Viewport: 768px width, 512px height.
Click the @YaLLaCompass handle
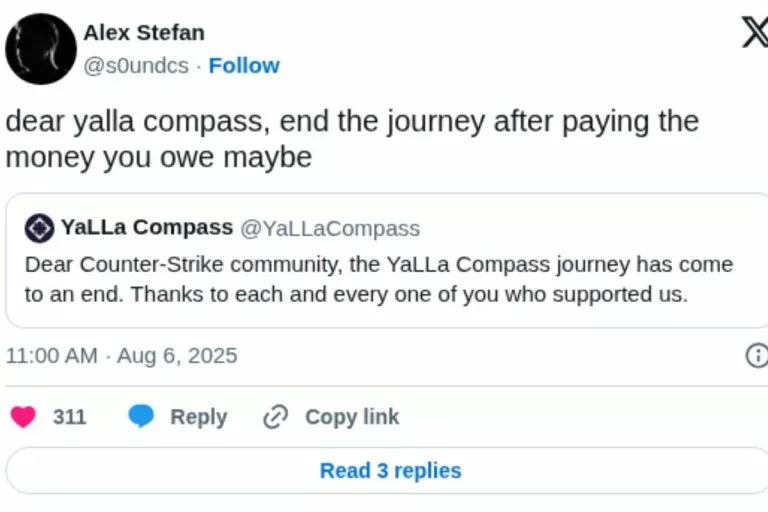[330, 229]
